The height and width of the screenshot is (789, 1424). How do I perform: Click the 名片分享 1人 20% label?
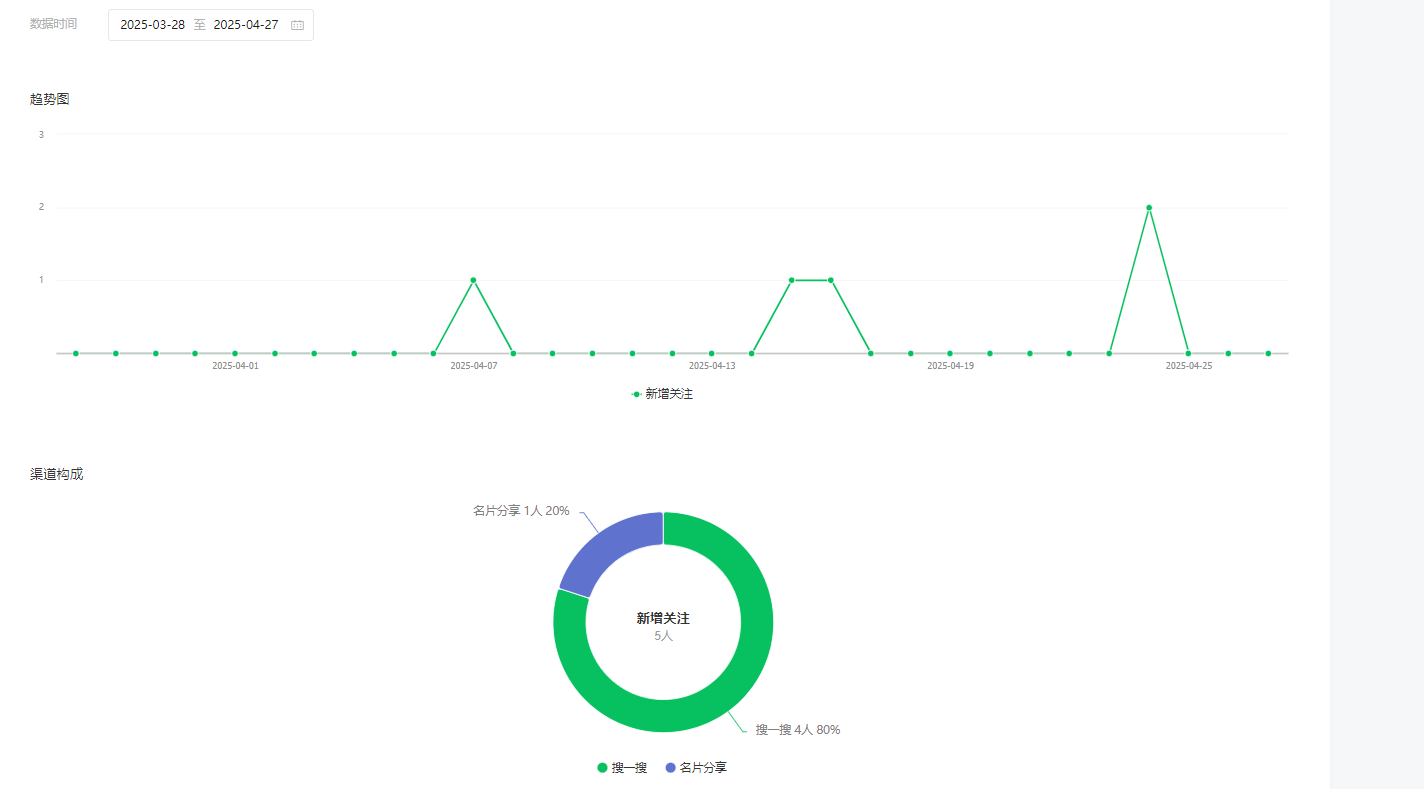[x=521, y=511]
